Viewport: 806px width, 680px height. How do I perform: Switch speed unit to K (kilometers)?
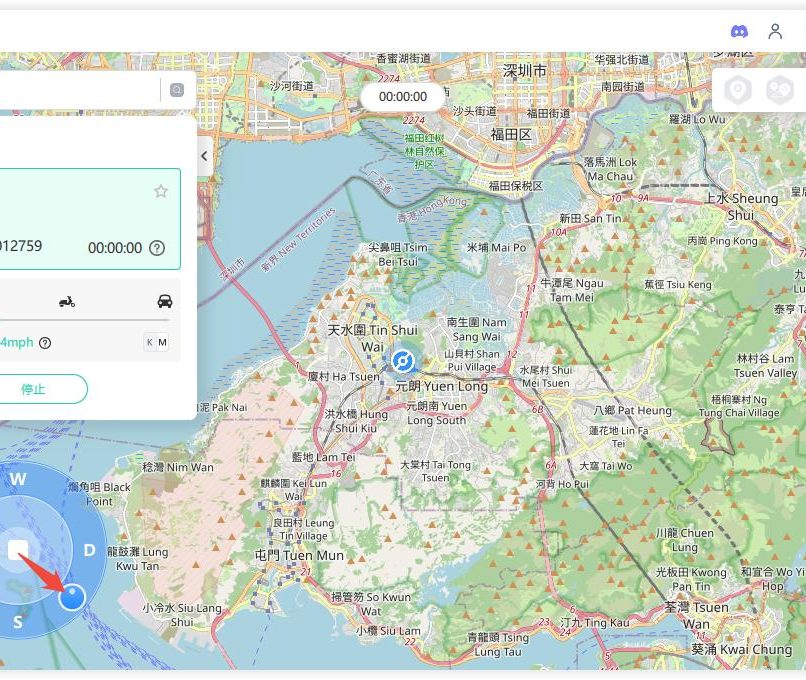[x=150, y=343]
